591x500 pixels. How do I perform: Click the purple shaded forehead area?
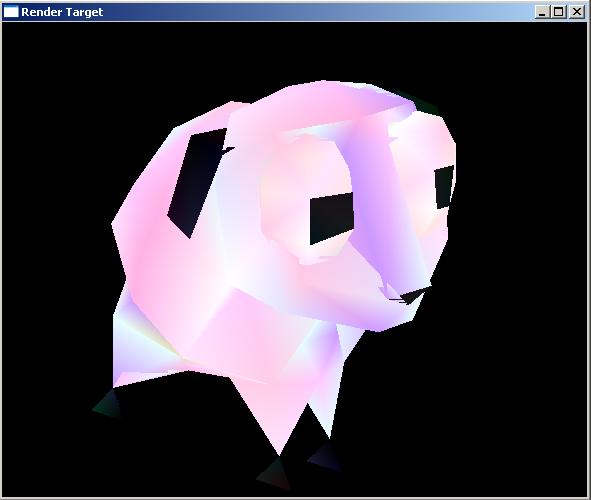(371, 203)
